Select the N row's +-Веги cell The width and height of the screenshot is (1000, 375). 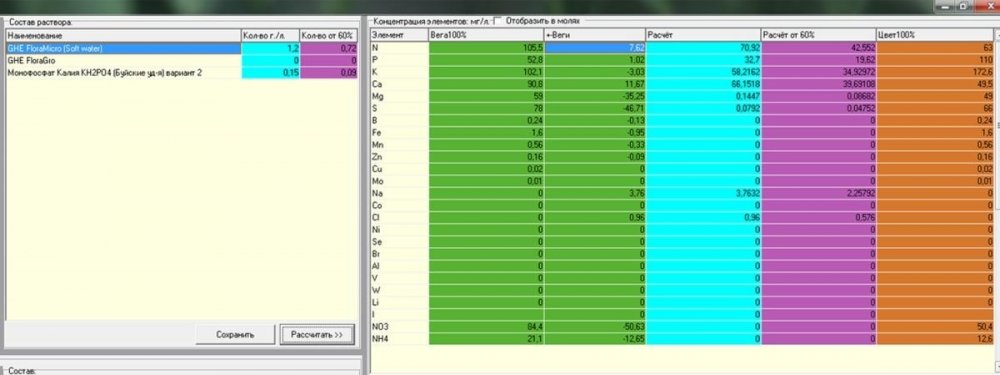[595, 47]
